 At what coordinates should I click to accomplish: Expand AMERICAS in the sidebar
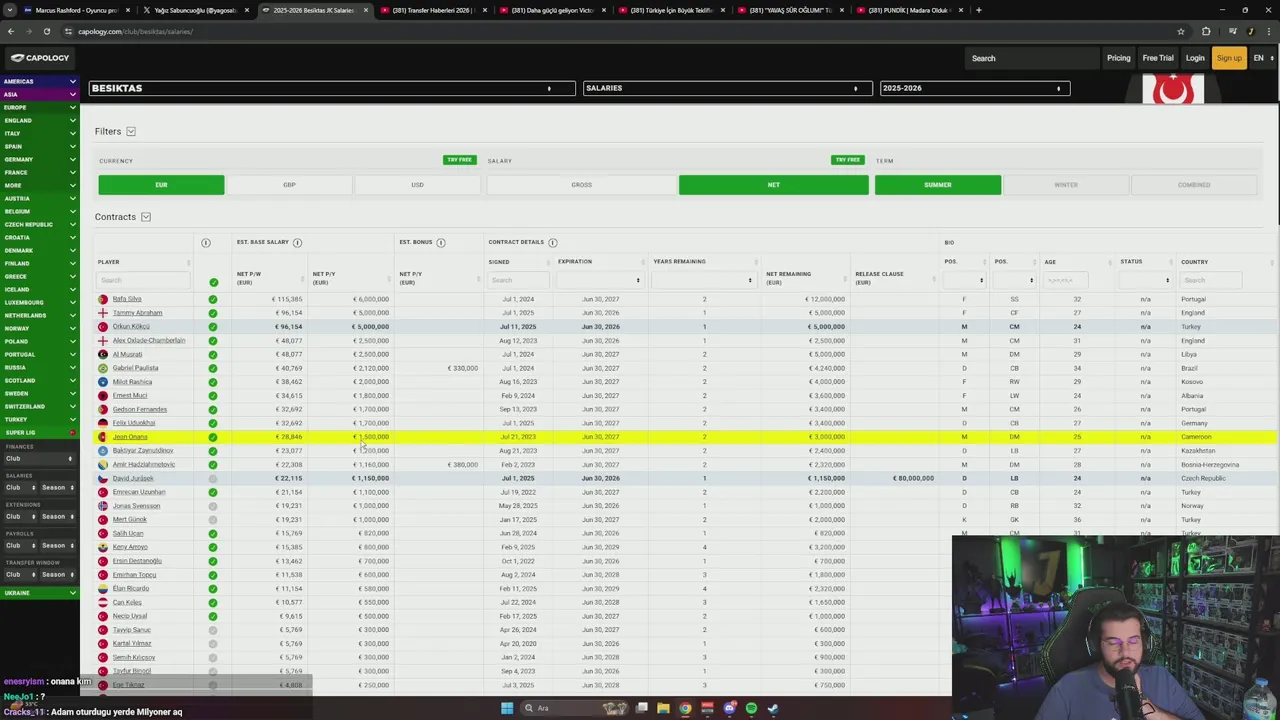point(39,81)
